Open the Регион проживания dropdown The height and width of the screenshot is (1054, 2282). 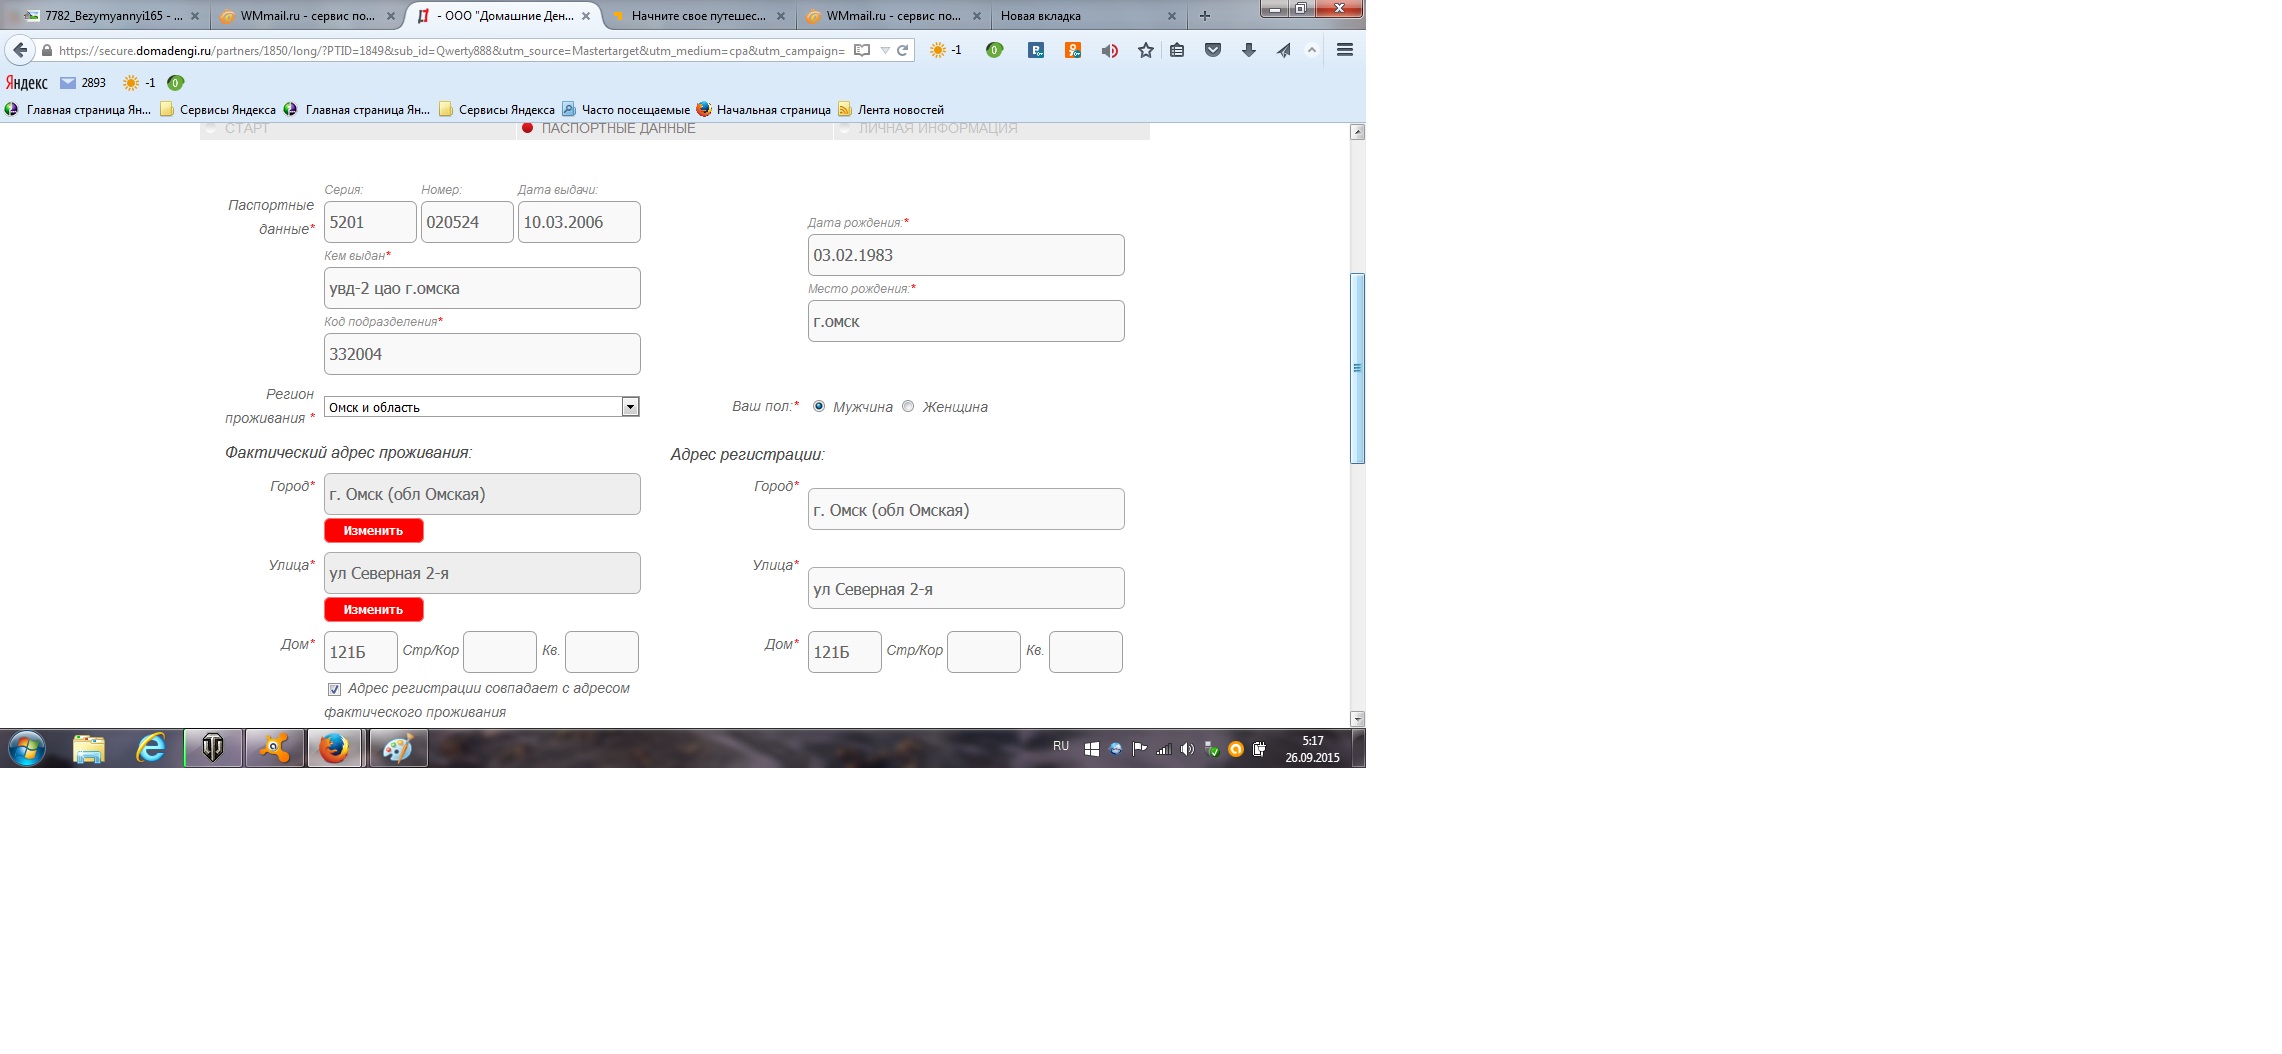[x=481, y=407]
